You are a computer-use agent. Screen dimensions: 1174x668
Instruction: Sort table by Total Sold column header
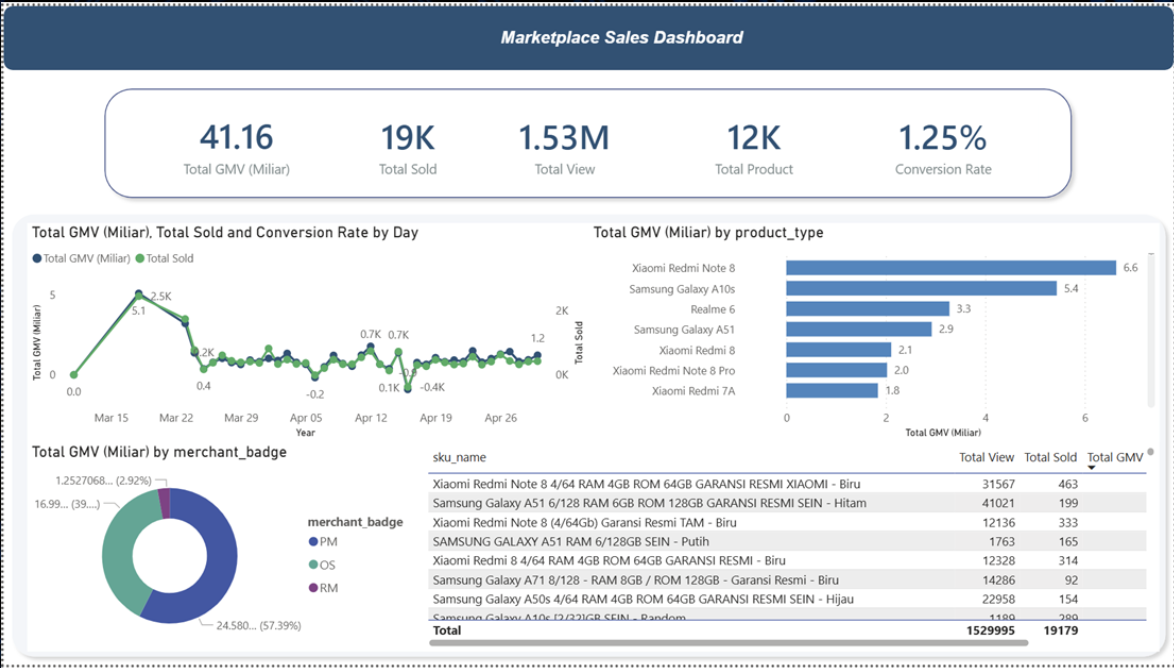pos(1050,458)
